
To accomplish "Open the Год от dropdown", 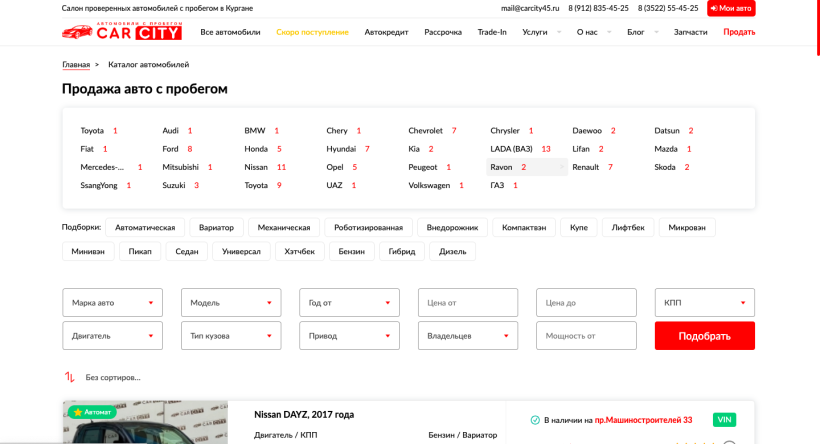I will point(349,302).
